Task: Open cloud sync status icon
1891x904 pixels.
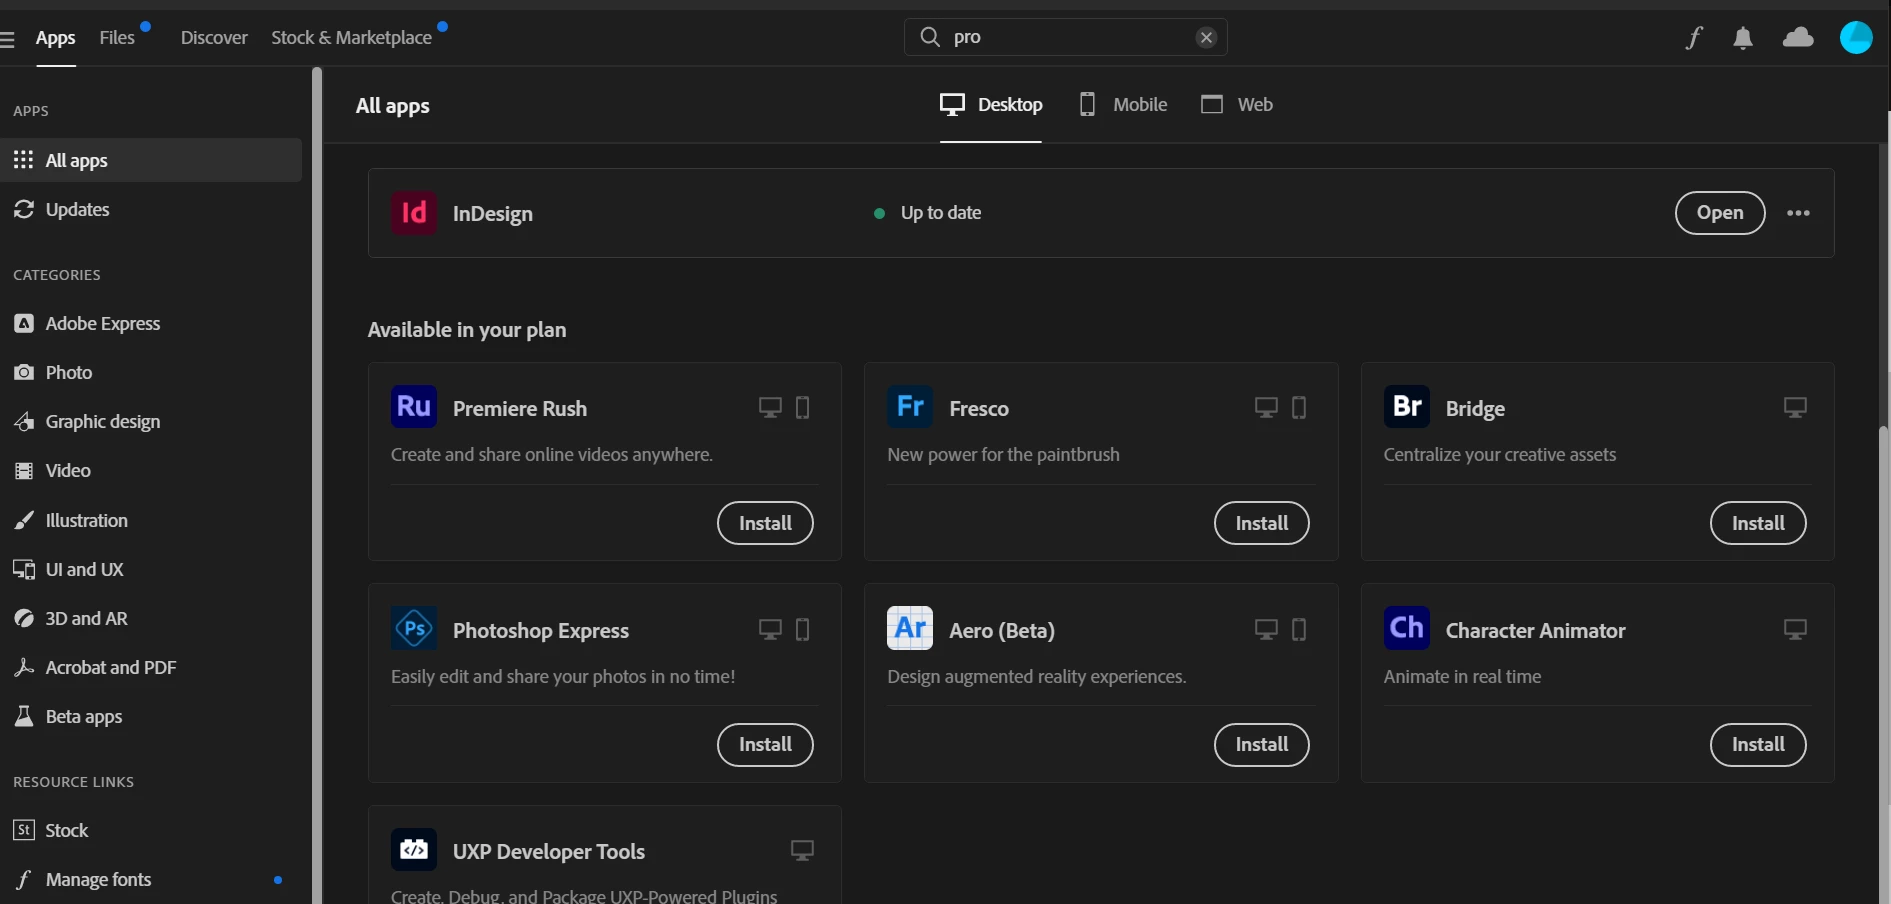Action: (1798, 38)
